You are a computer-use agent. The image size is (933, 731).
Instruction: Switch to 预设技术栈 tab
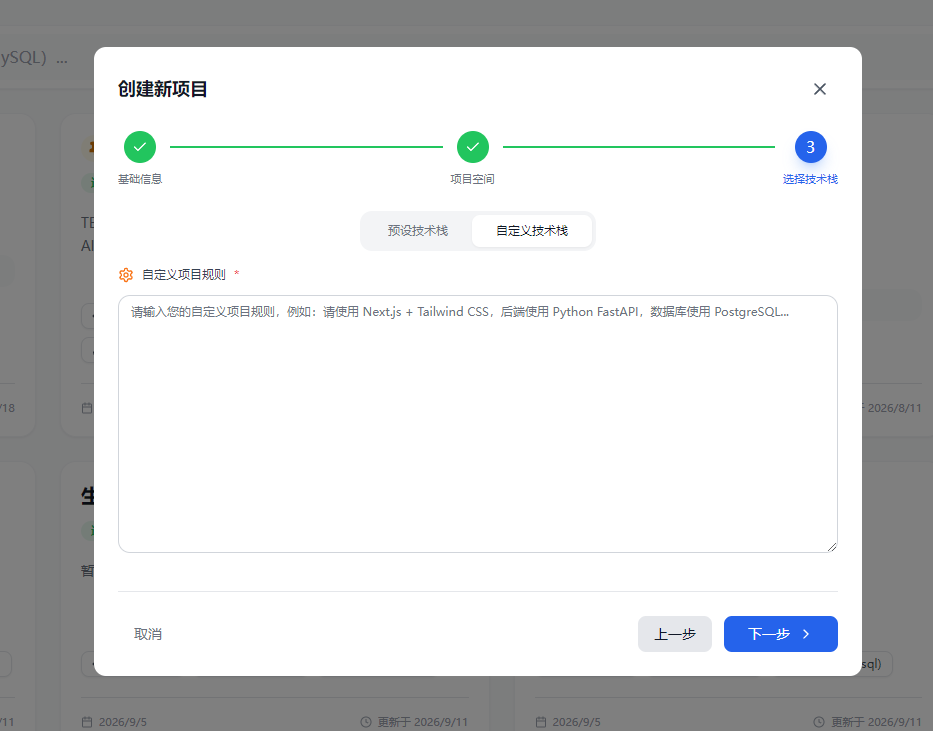418,231
